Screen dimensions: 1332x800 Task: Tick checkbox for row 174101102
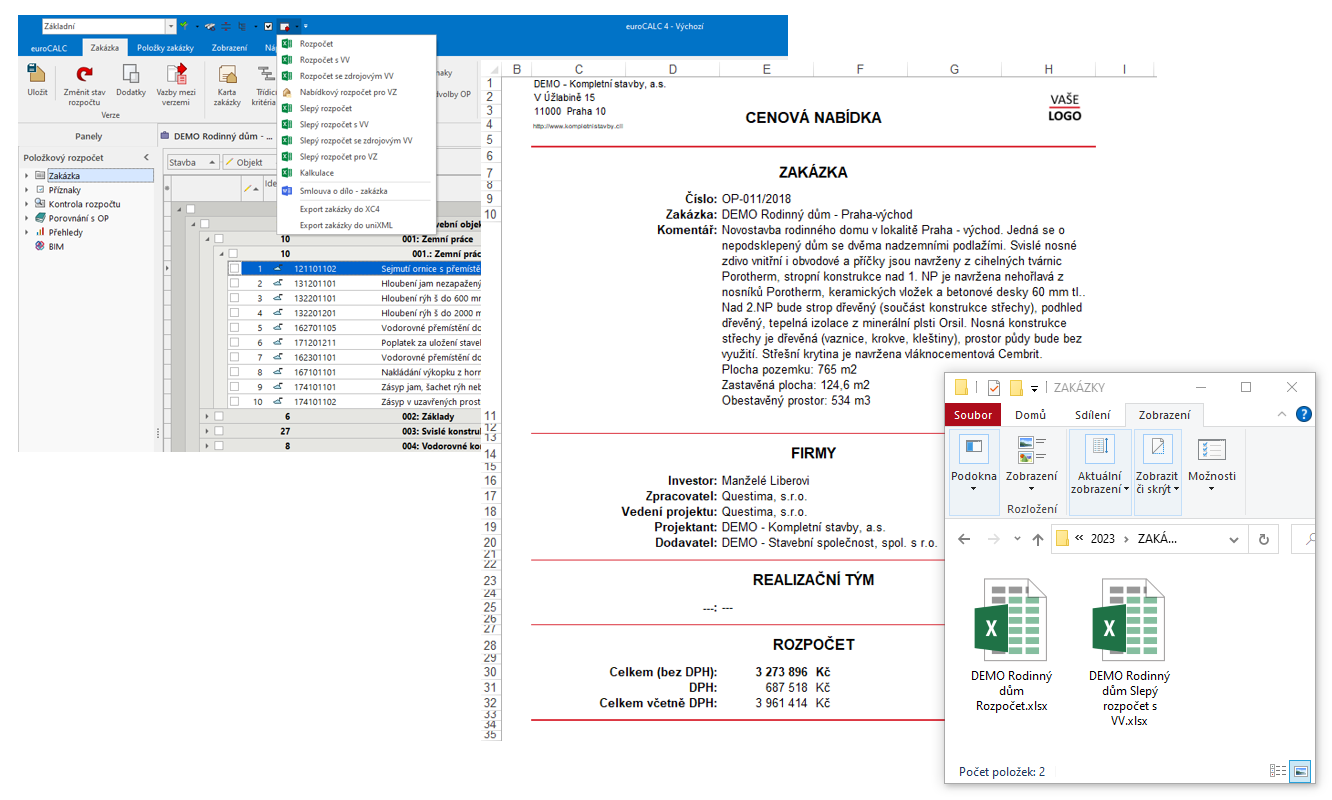click(x=234, y=401)
